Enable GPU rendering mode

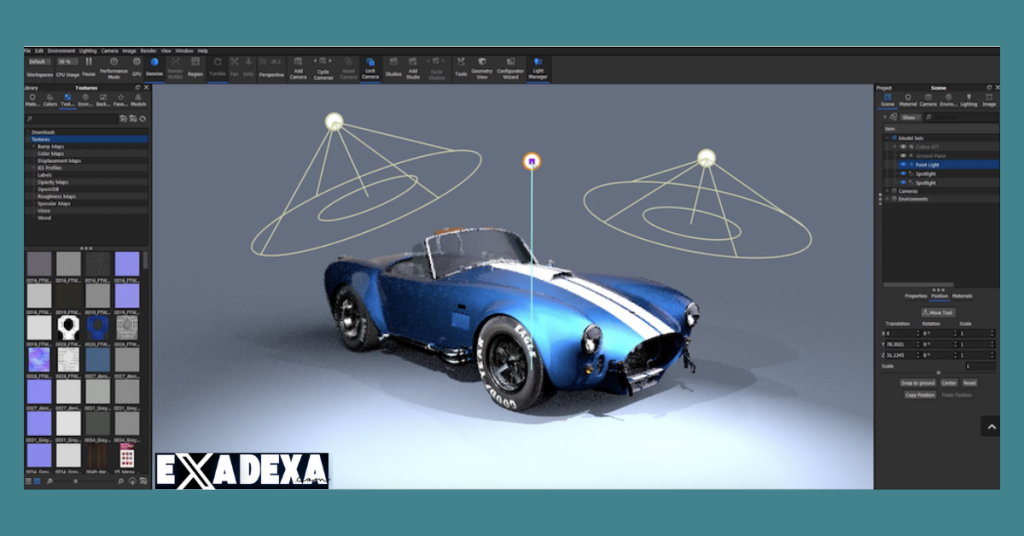[136, 67]
